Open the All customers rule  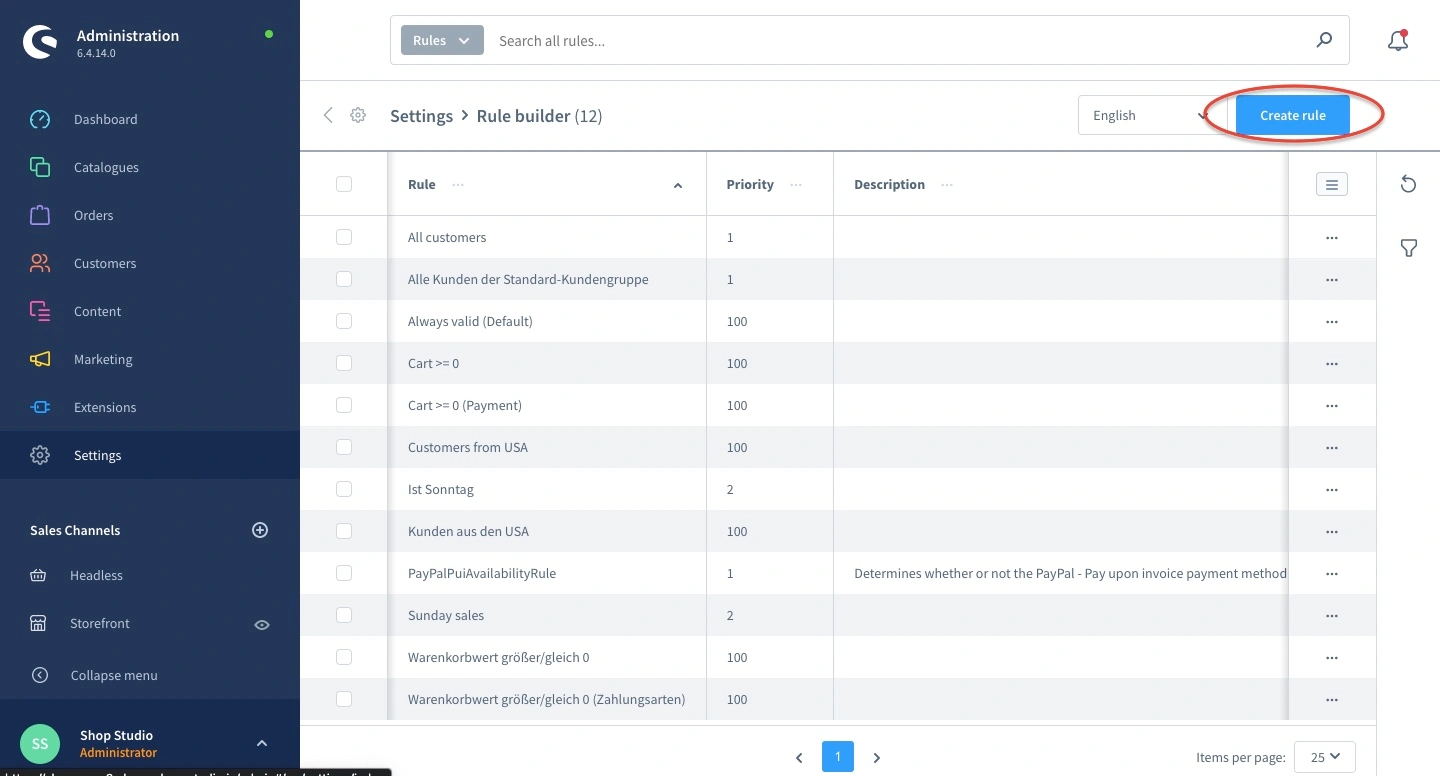point(447,238)
